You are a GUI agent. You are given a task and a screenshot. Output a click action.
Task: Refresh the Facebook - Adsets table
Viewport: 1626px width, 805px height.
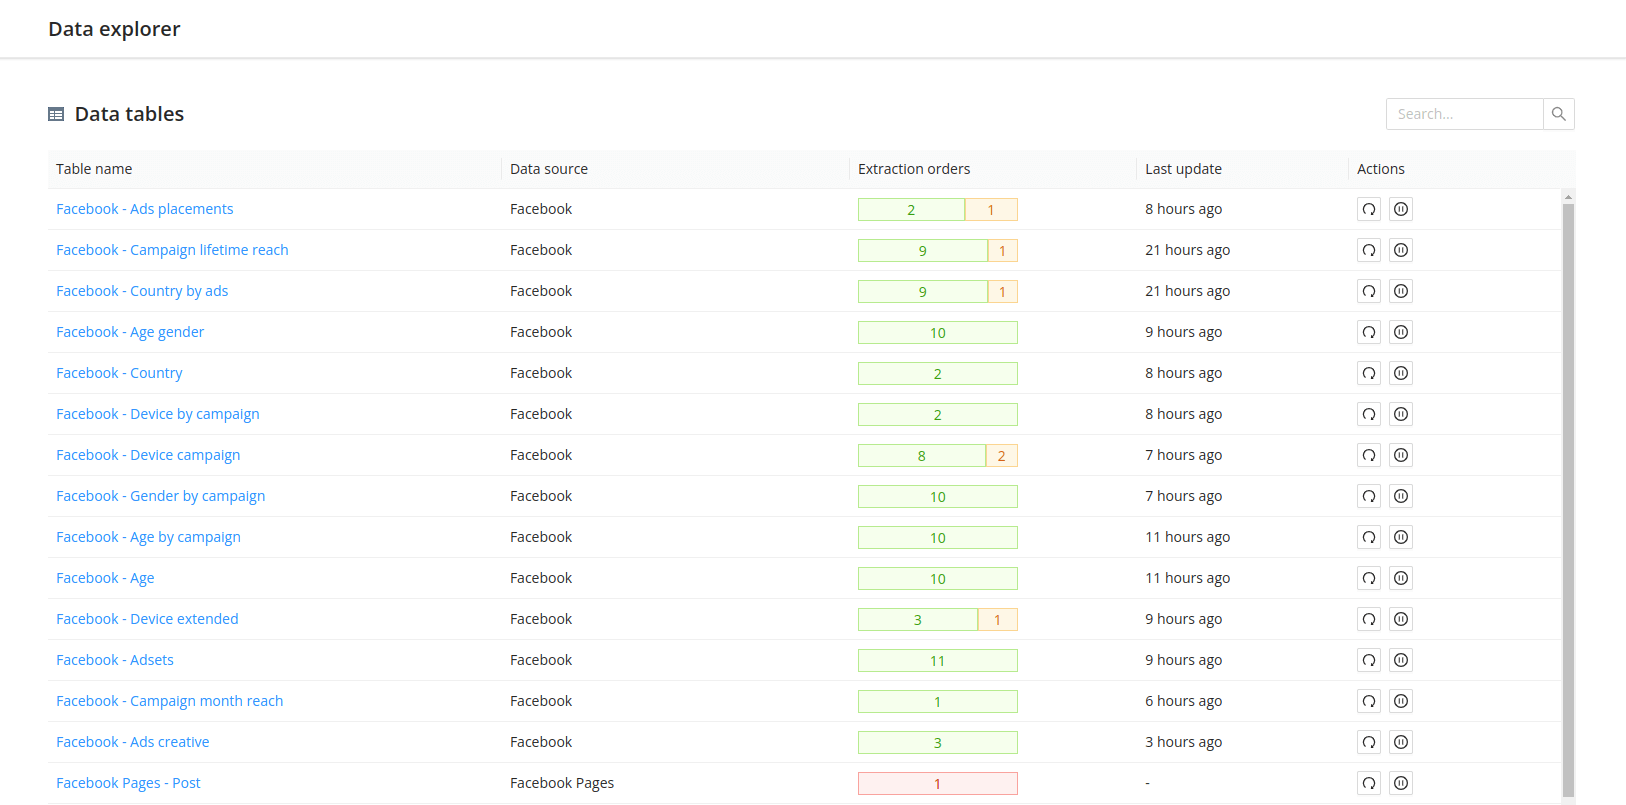[1369, 660]
